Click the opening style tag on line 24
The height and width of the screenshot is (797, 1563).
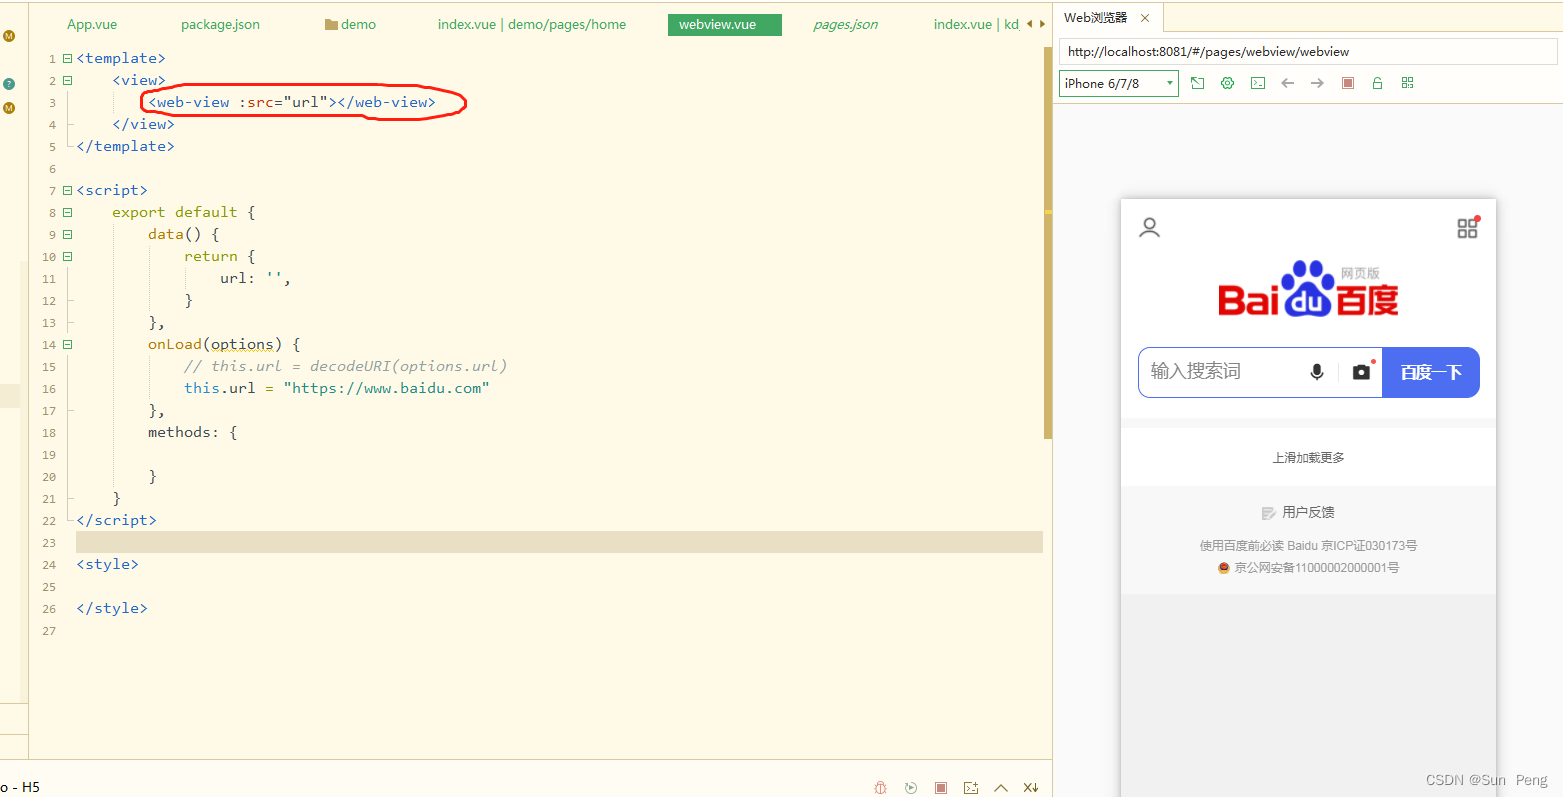point(107,564)
